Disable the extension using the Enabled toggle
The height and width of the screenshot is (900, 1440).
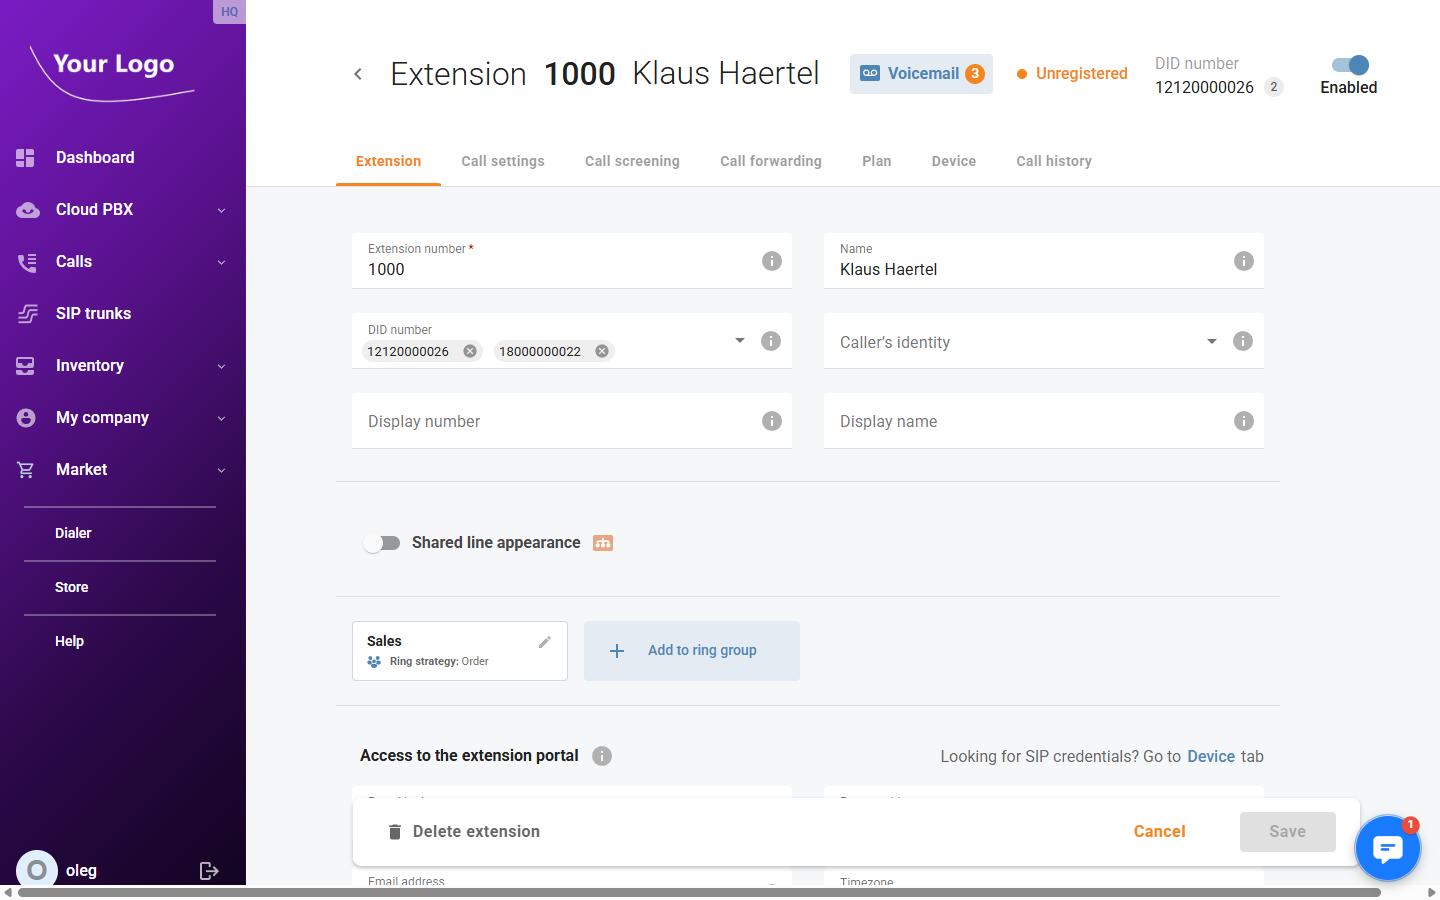(1347, 63)
